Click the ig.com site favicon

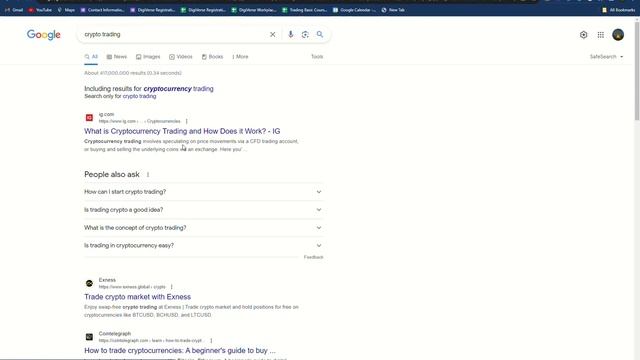[x=89, y=118]
